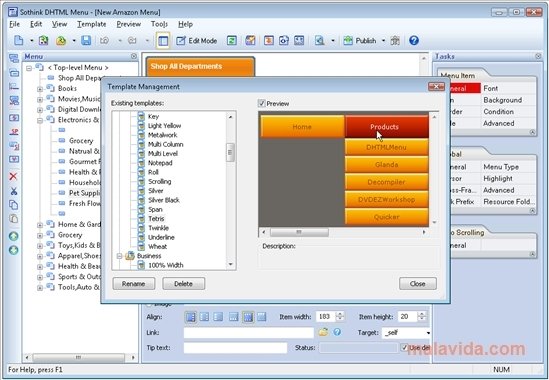Open the dropdown arrow beside New icon

(x=31, y=41)
